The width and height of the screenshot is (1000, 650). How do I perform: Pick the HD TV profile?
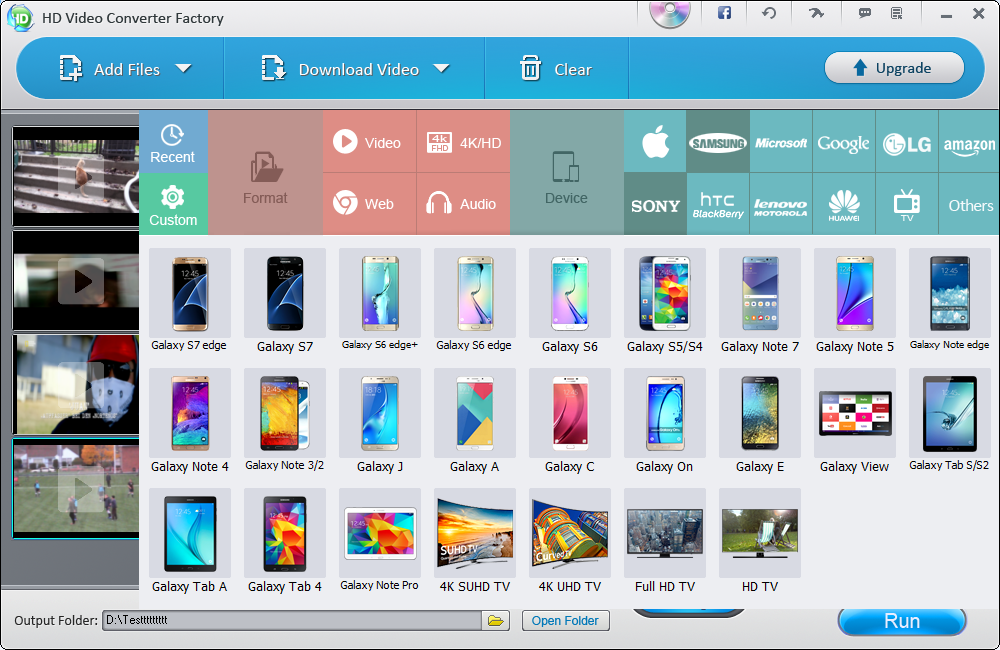(760, 541)
